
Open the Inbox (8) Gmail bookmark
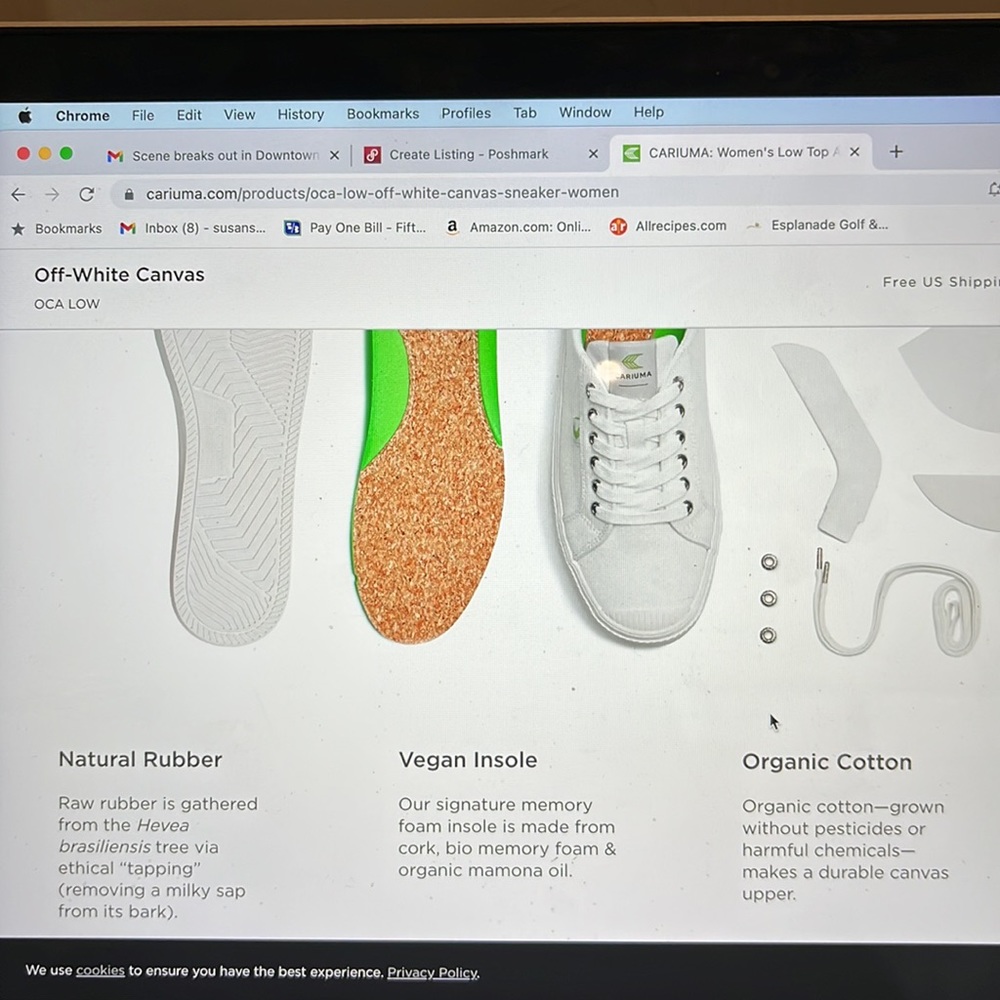pyautogui.click(x=193, y=228)
